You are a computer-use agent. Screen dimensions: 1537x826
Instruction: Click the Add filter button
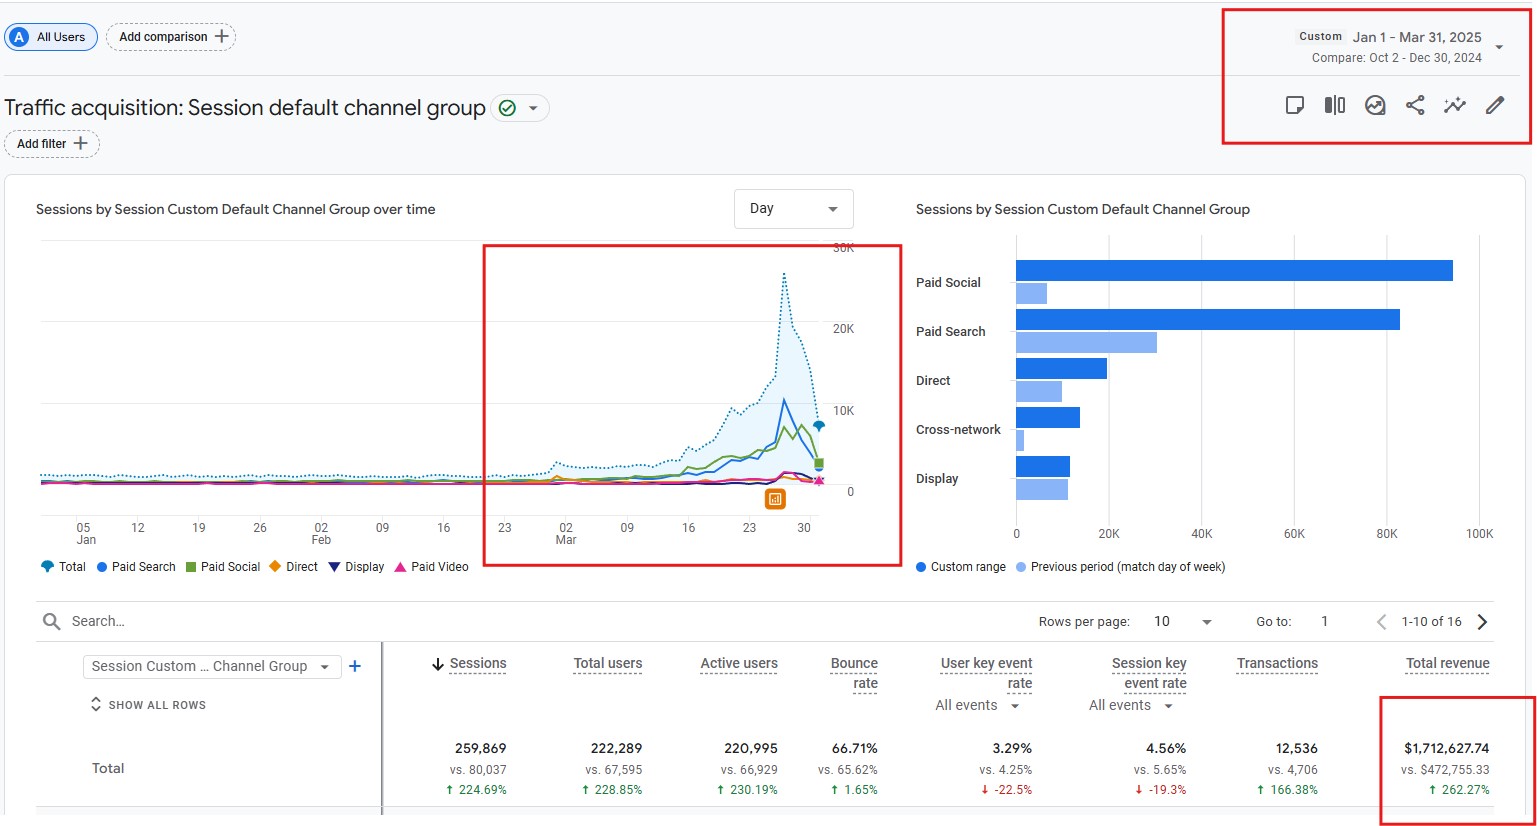52,144
